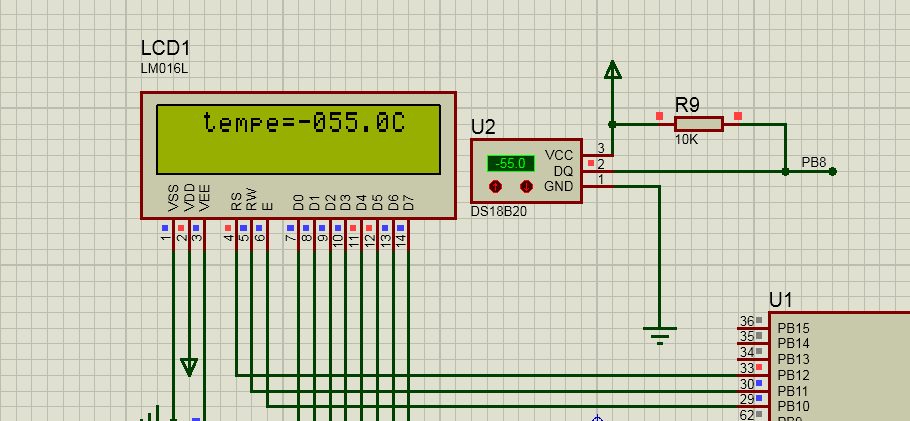The image size is (910, 421).
Task: Select resistor R9 body
Action: click(x=699, y=124)
